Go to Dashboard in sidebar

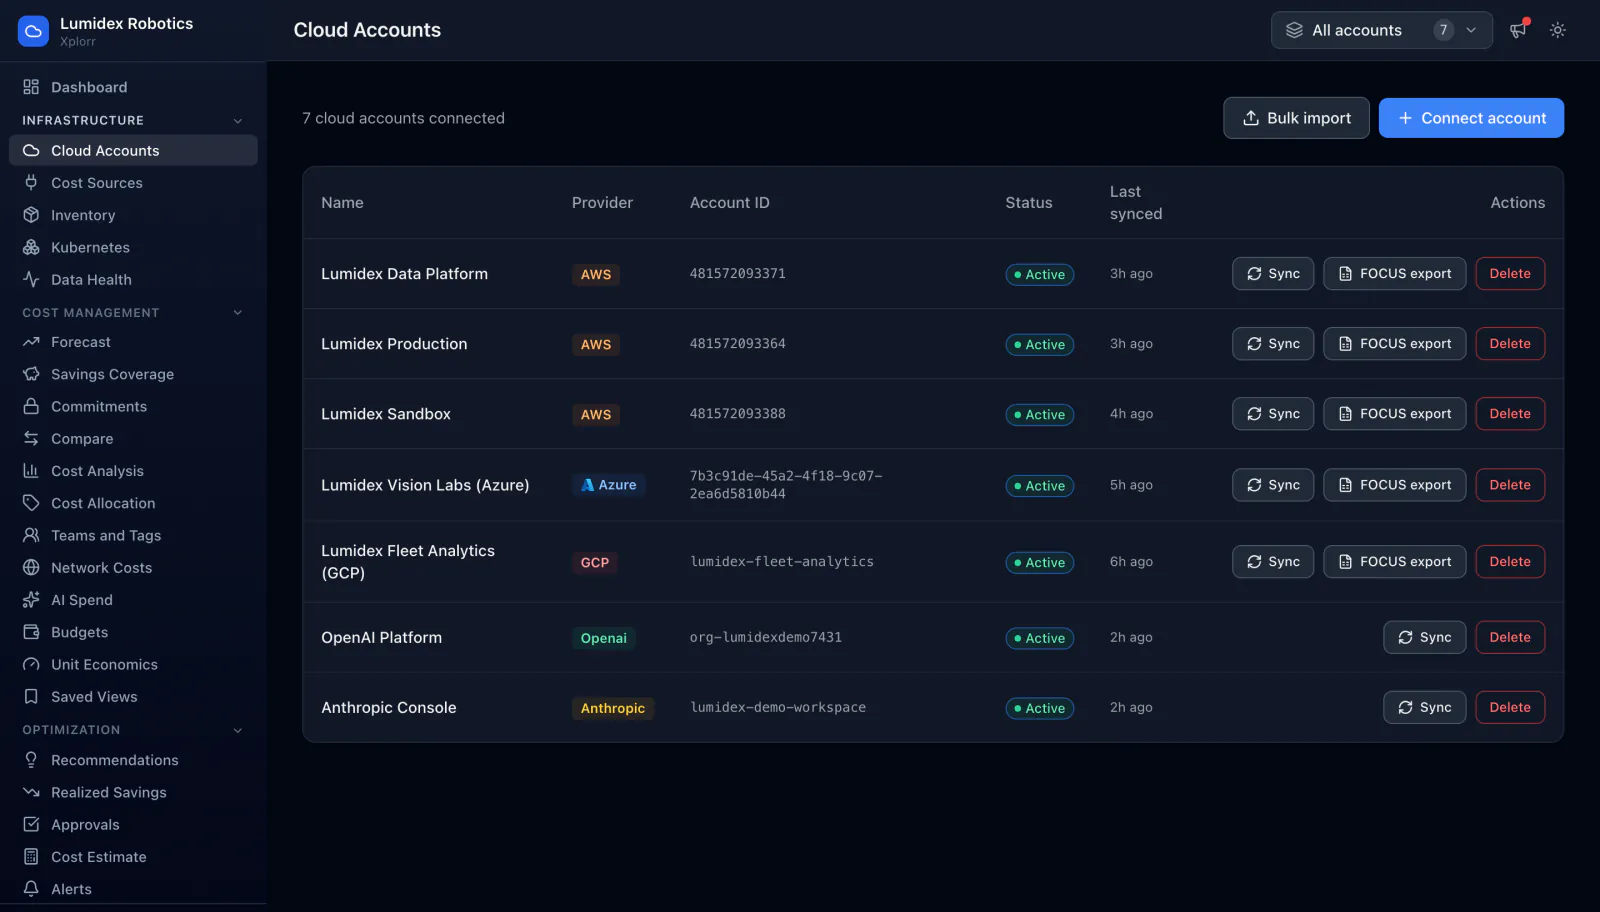[133, 87]
